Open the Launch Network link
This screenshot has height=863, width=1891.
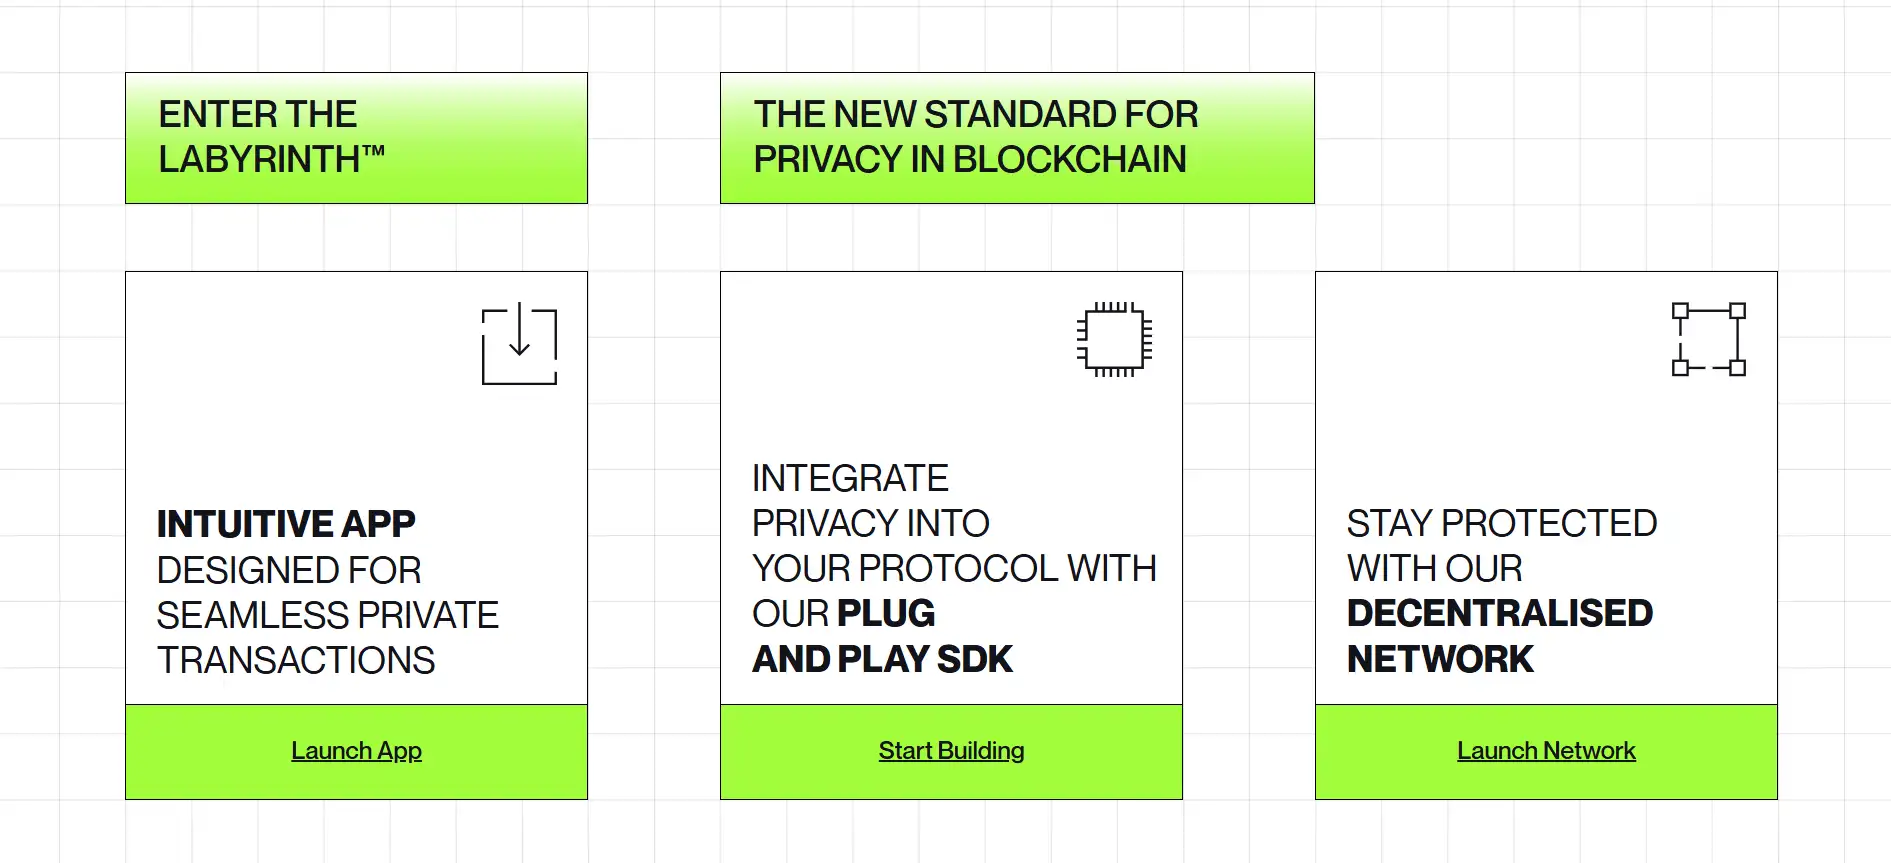tap(1546, 751)
